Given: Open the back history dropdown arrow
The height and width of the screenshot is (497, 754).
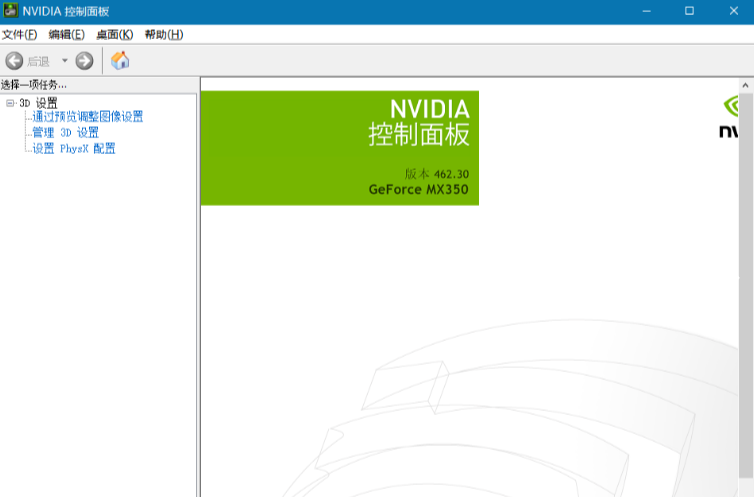Looking at the screenshot, I should (x=64, y=61).
